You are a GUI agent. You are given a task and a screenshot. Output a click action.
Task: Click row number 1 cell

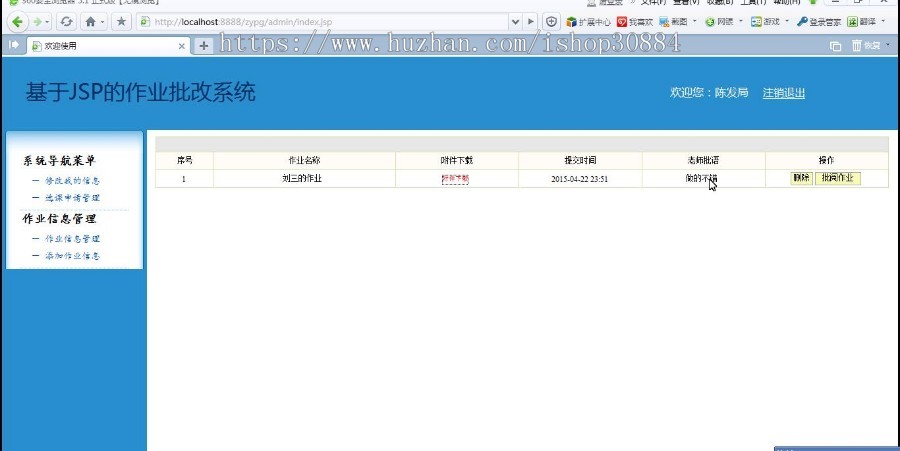184,179
